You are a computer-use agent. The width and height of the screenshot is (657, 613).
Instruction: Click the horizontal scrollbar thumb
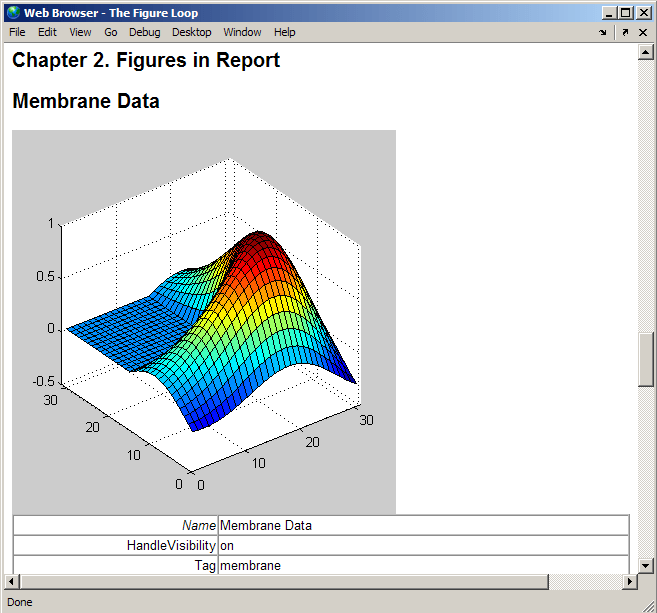tap(285, 581)
